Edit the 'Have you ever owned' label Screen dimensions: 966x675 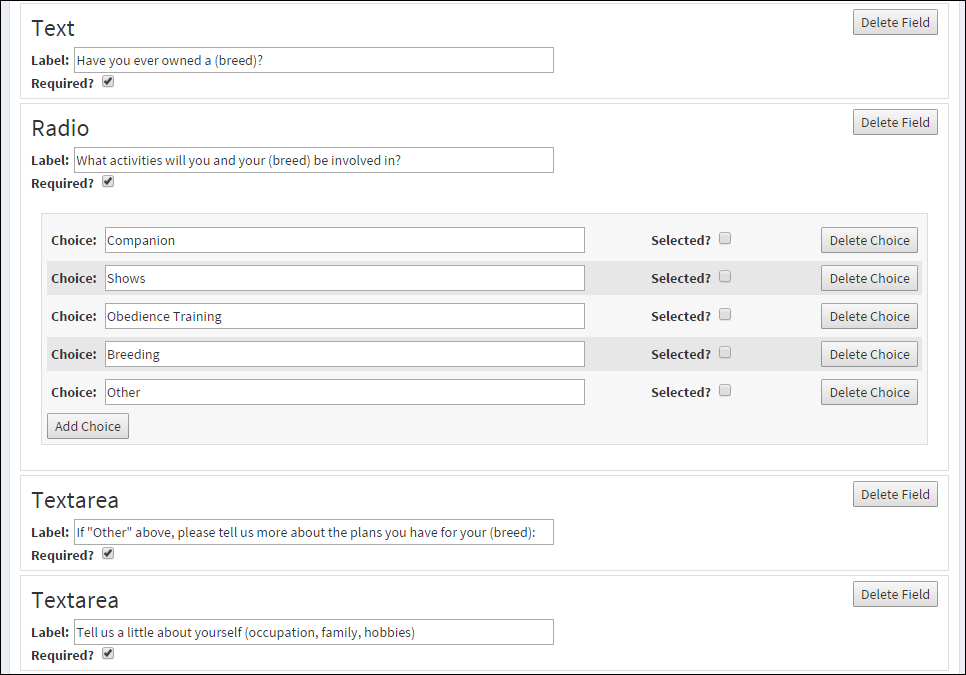click(x=314, y=60)
